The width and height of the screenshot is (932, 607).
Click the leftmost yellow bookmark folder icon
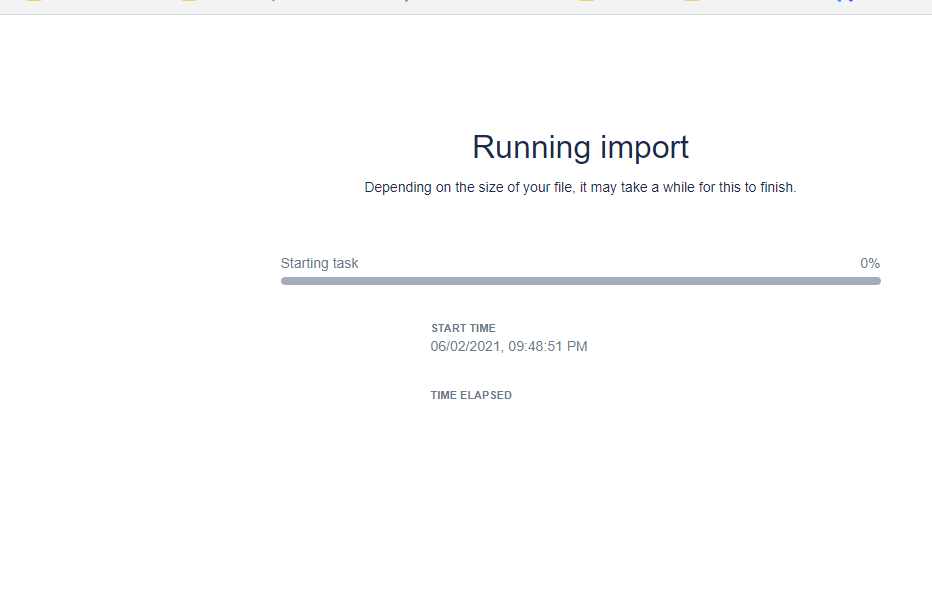33,1
